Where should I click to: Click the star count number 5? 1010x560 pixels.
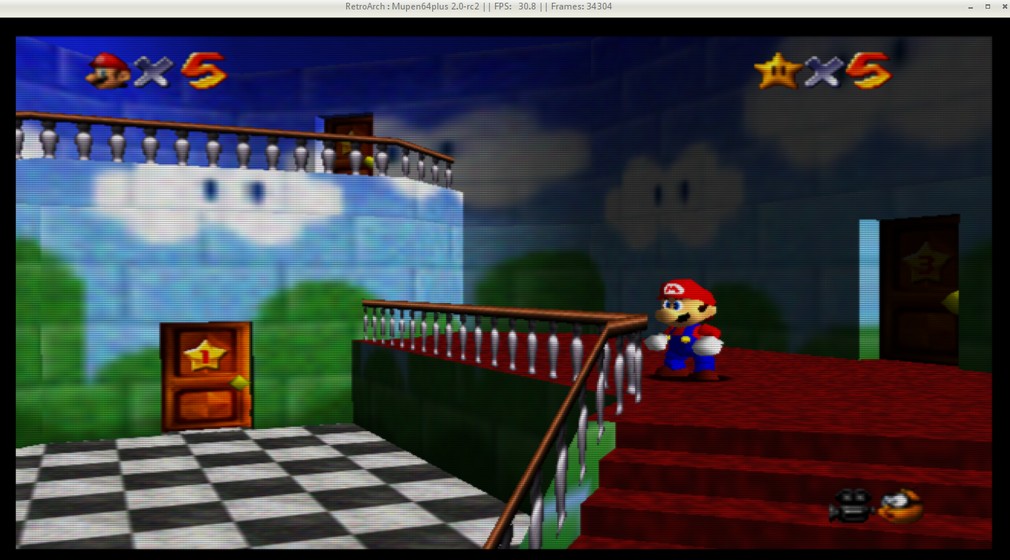(868, 70)
